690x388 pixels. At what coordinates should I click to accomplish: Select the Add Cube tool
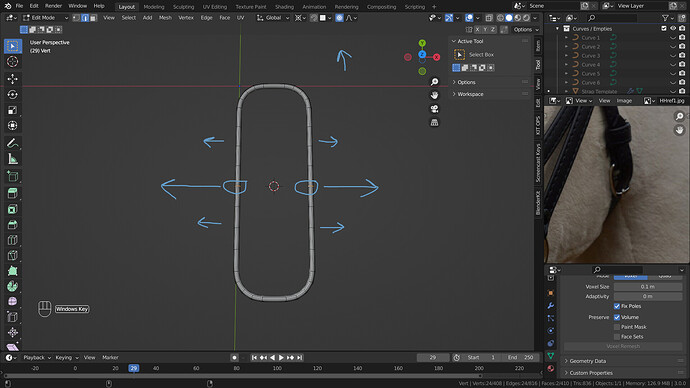[12, 176]
